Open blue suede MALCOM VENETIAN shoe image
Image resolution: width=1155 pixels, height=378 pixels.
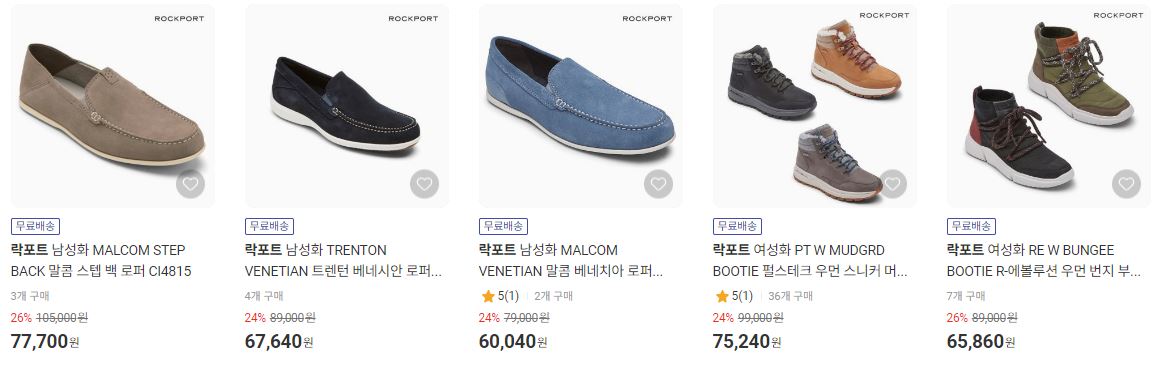point(580,106)
